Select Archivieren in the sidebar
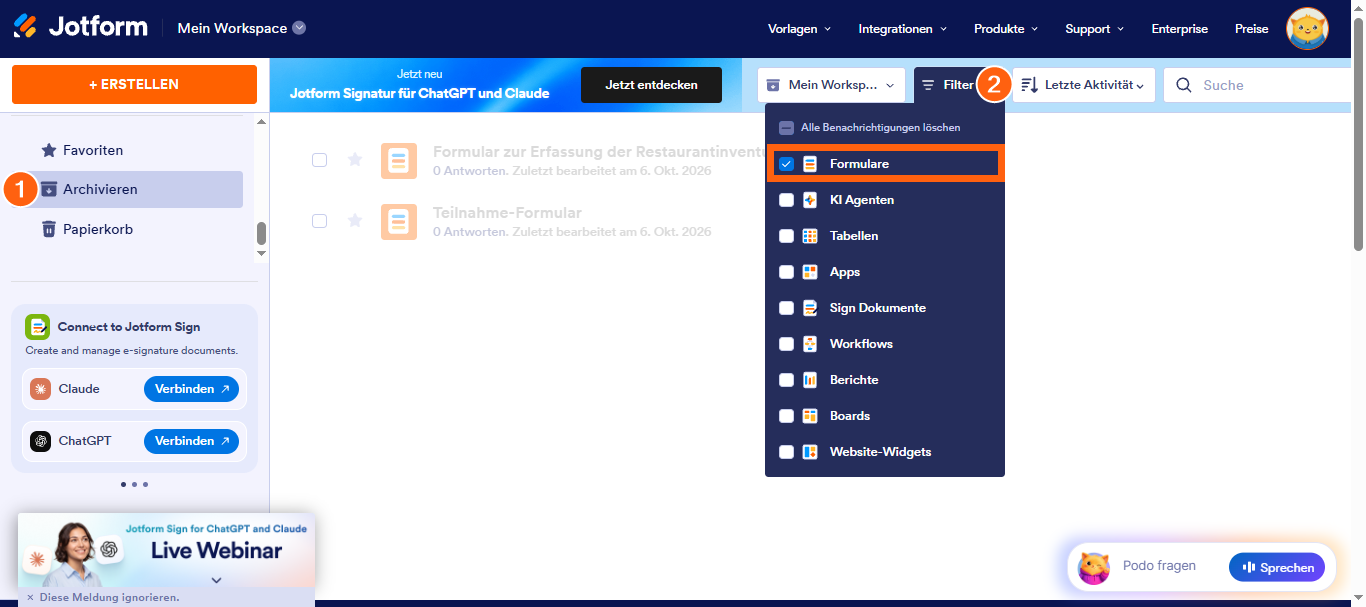This screenshot has width=1366, height=607. pyautogui.click(x=141, y=189)
